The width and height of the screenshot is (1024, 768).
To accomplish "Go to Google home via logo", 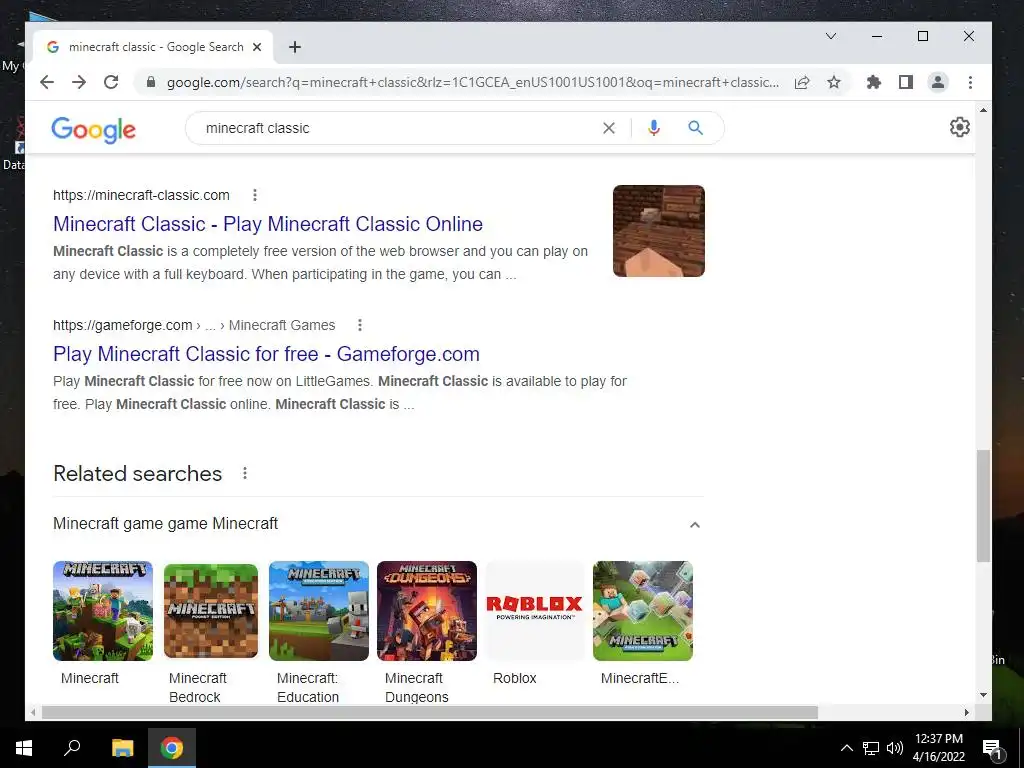I will [93, 129].
